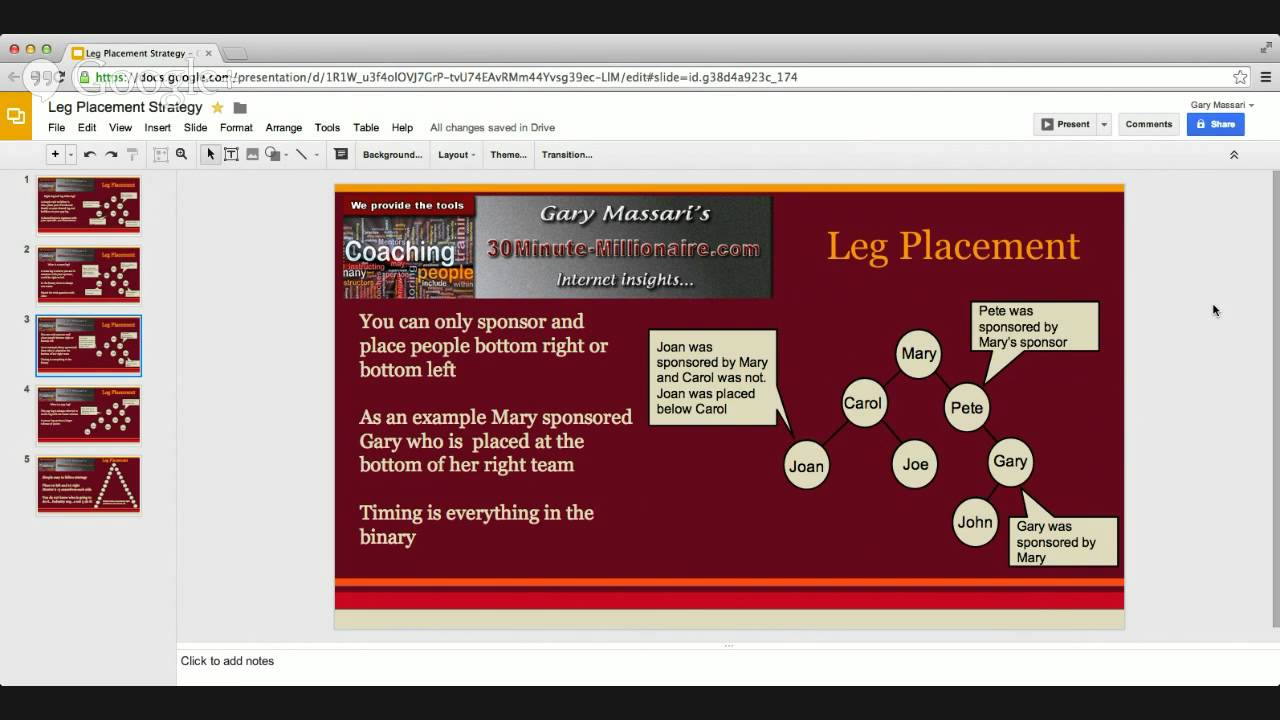The image size is (1280, 720).
Task: Collapse the menus with double chevron
Action: tap(1234, 155)
